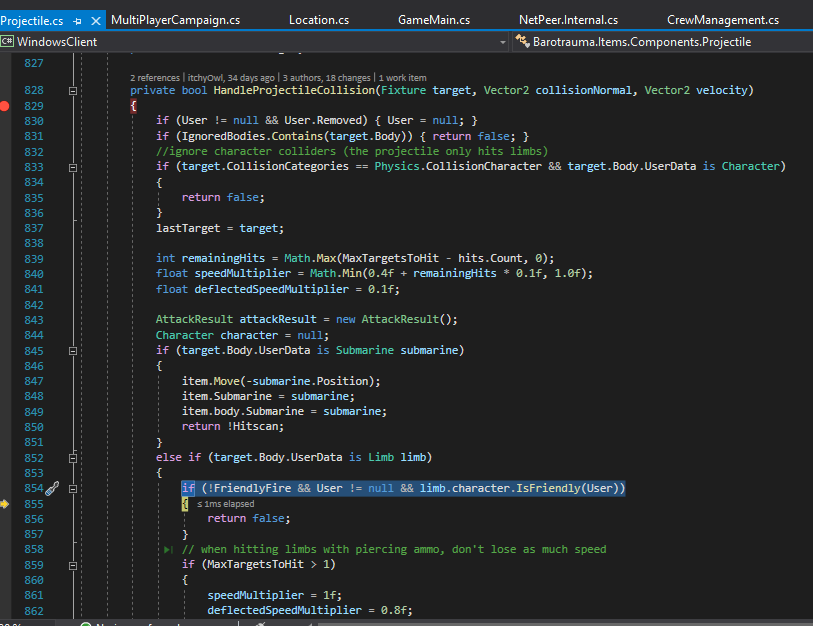
Task: Collapse the HandleProjectileCollision method at line 828
Action: coord(73,91)
